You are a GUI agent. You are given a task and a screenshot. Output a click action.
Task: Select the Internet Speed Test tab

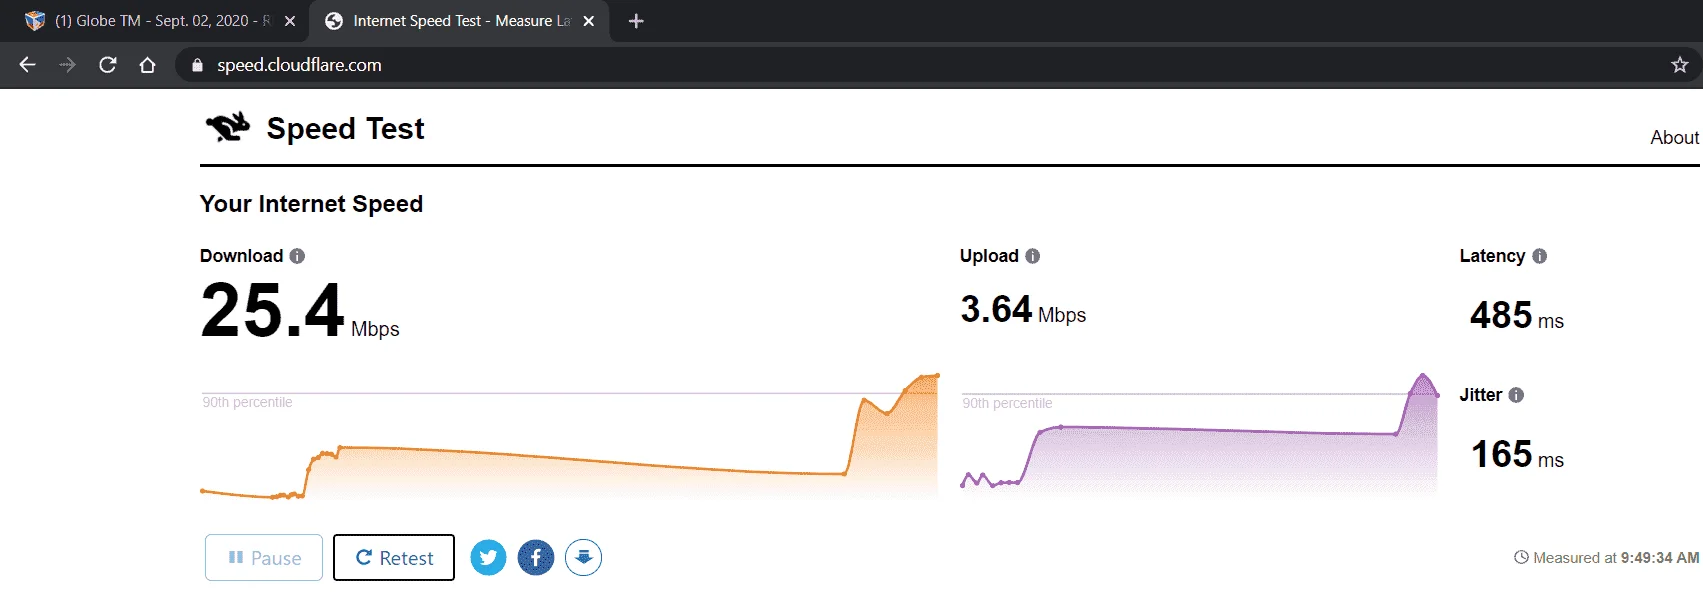coord(460,21)
